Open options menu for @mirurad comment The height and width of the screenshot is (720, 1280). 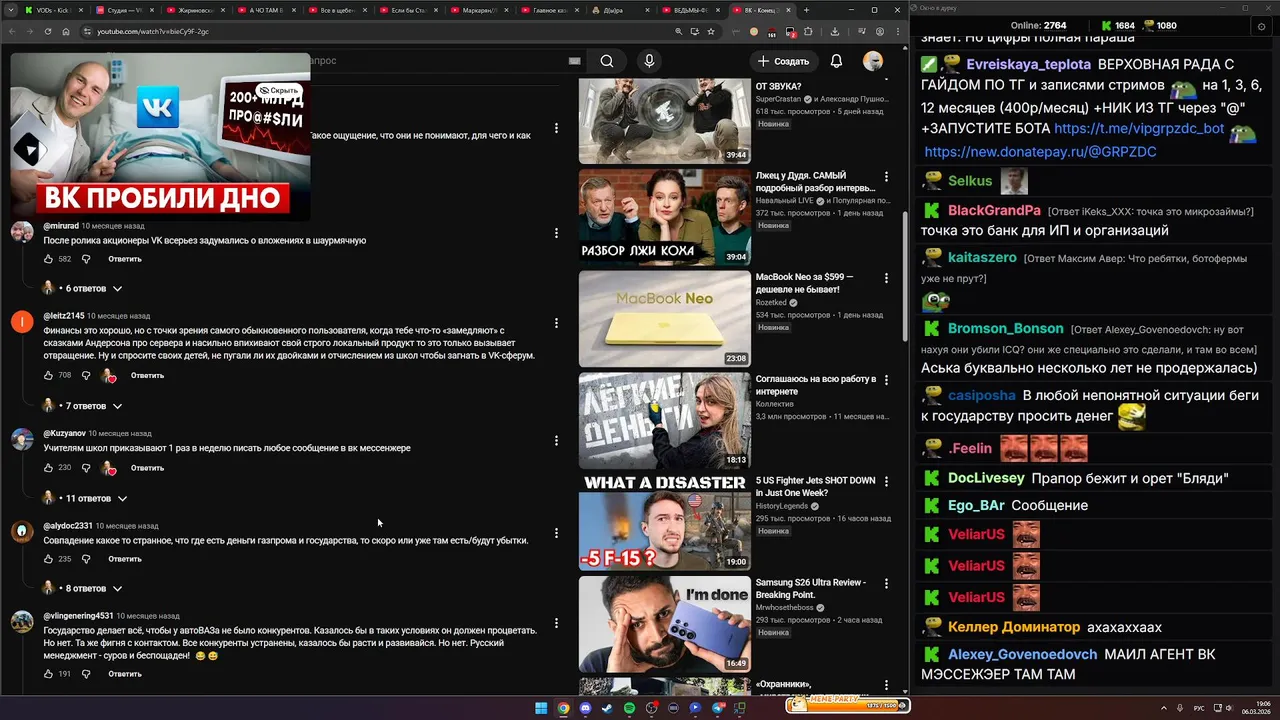pyautogui.click(x=556, y=233)
